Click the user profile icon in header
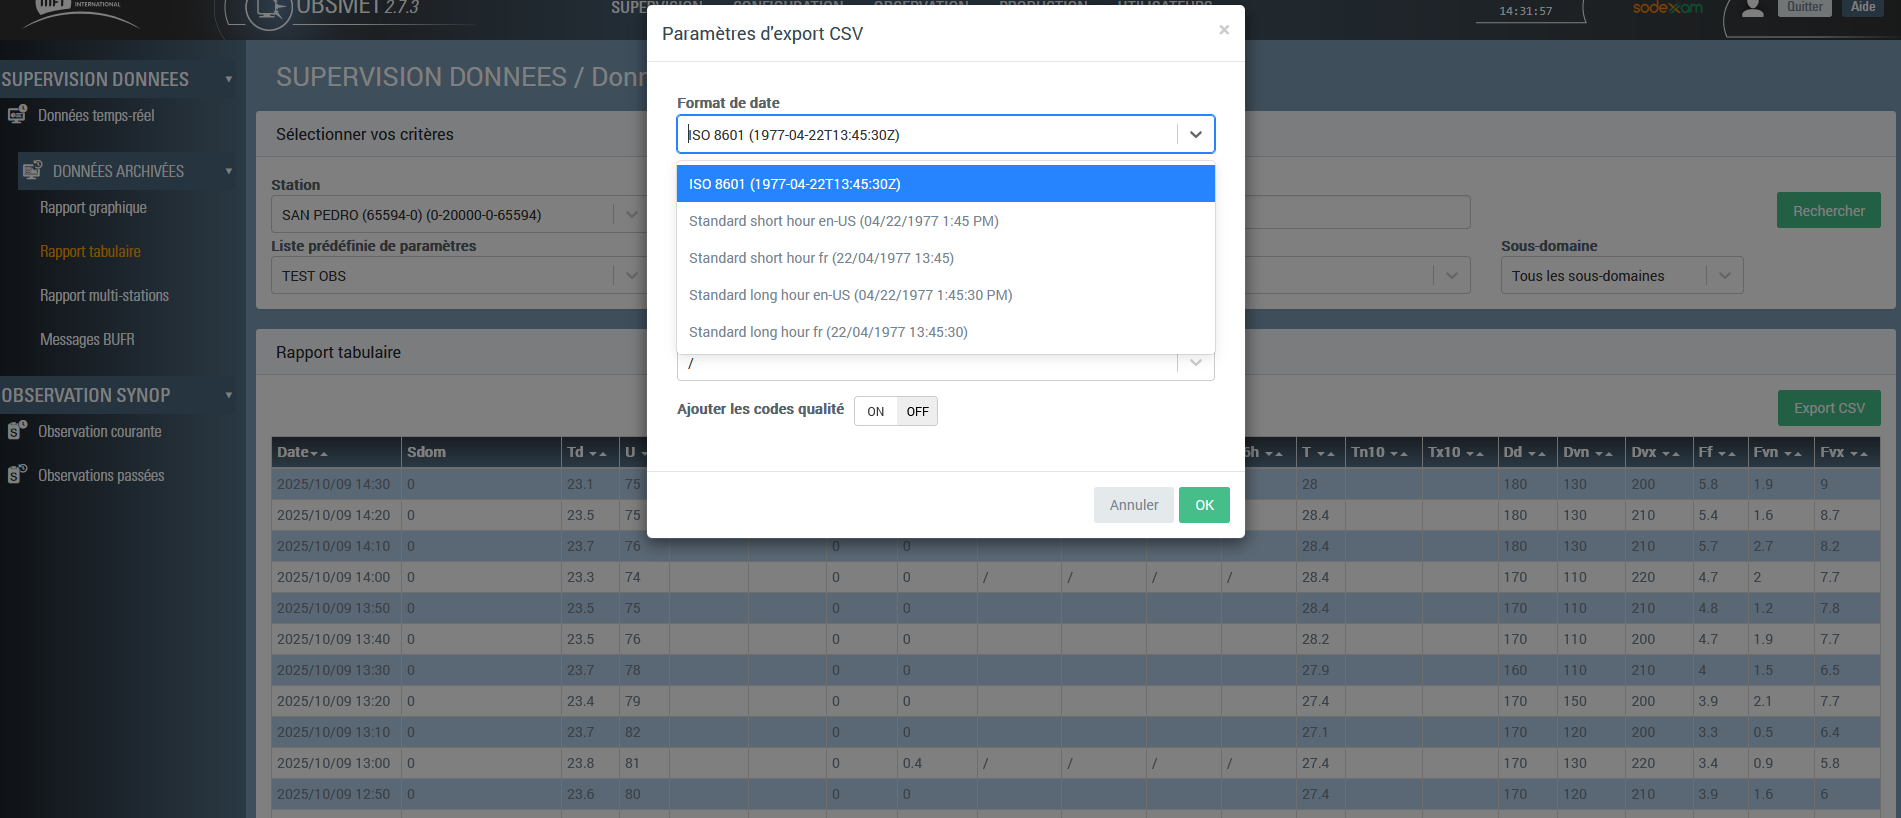 click(1752, 9)
